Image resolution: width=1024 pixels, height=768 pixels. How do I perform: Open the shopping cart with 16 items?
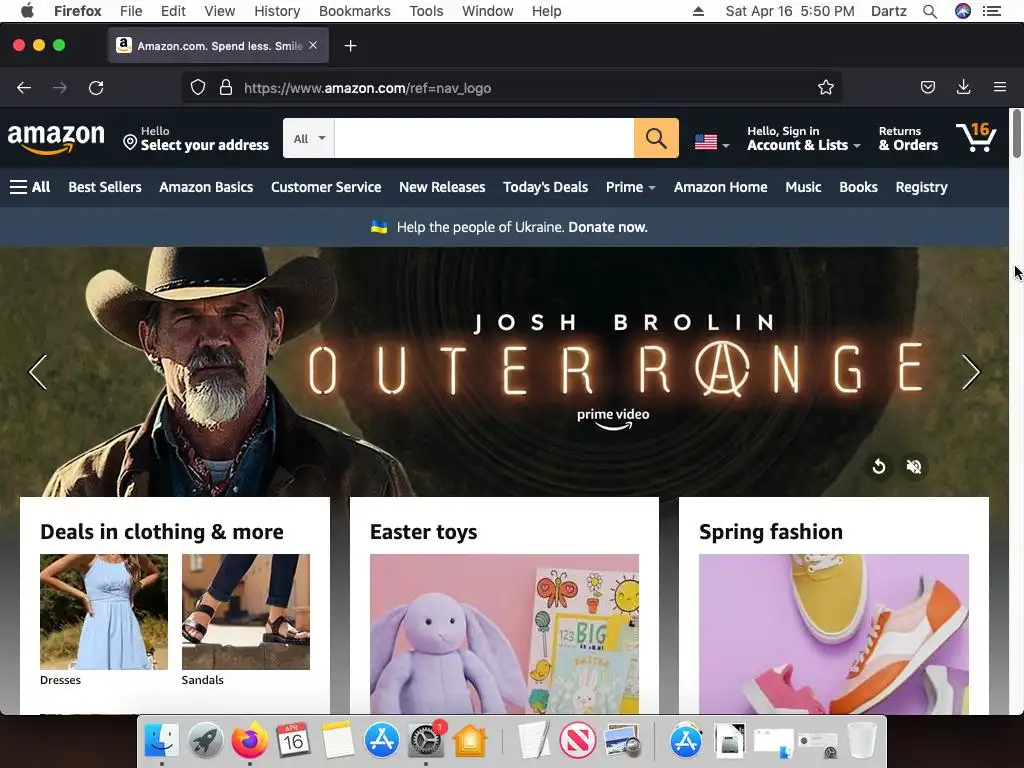[x=976, y=137]
